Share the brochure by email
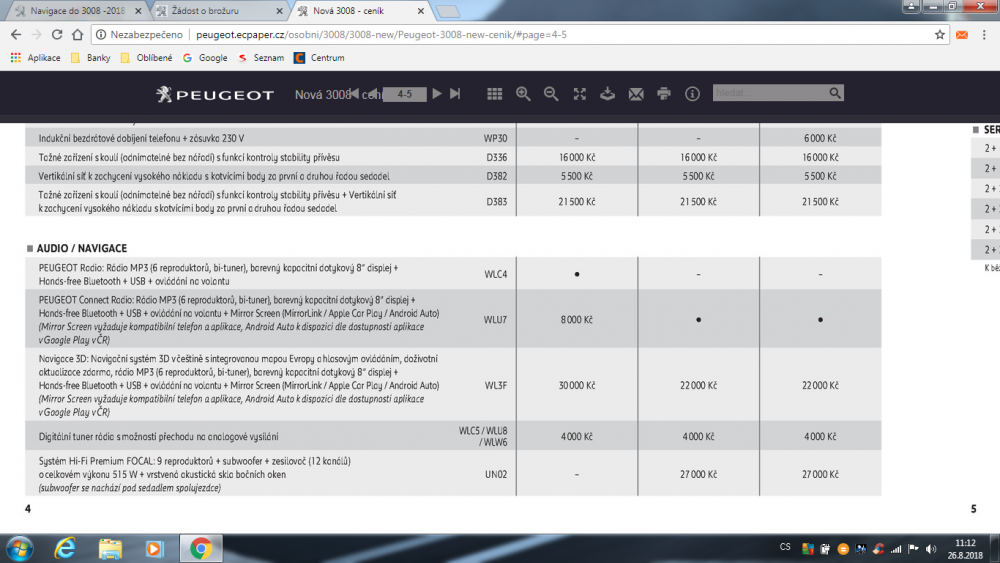1000x563 pixels. [636, 94]
